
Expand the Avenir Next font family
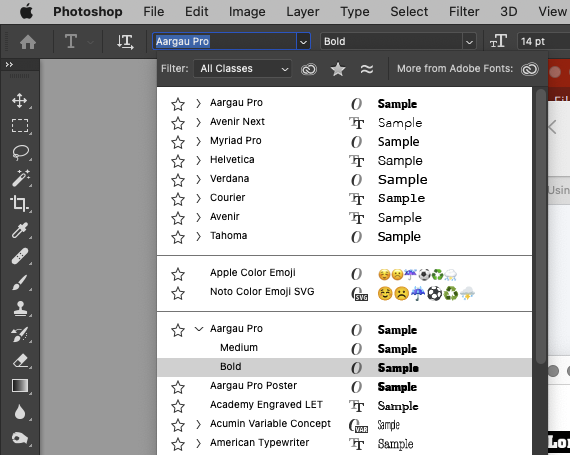[198, 122]
